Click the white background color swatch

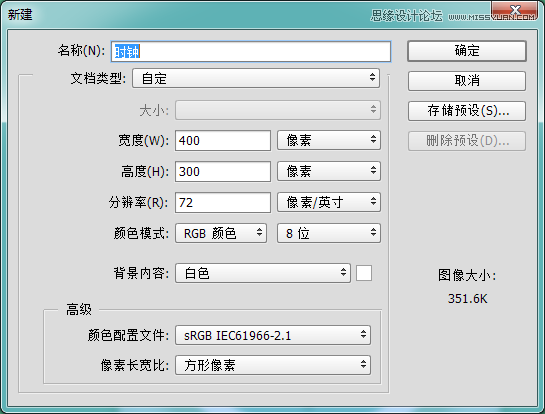pyautogui.click(x=364, y=273)
